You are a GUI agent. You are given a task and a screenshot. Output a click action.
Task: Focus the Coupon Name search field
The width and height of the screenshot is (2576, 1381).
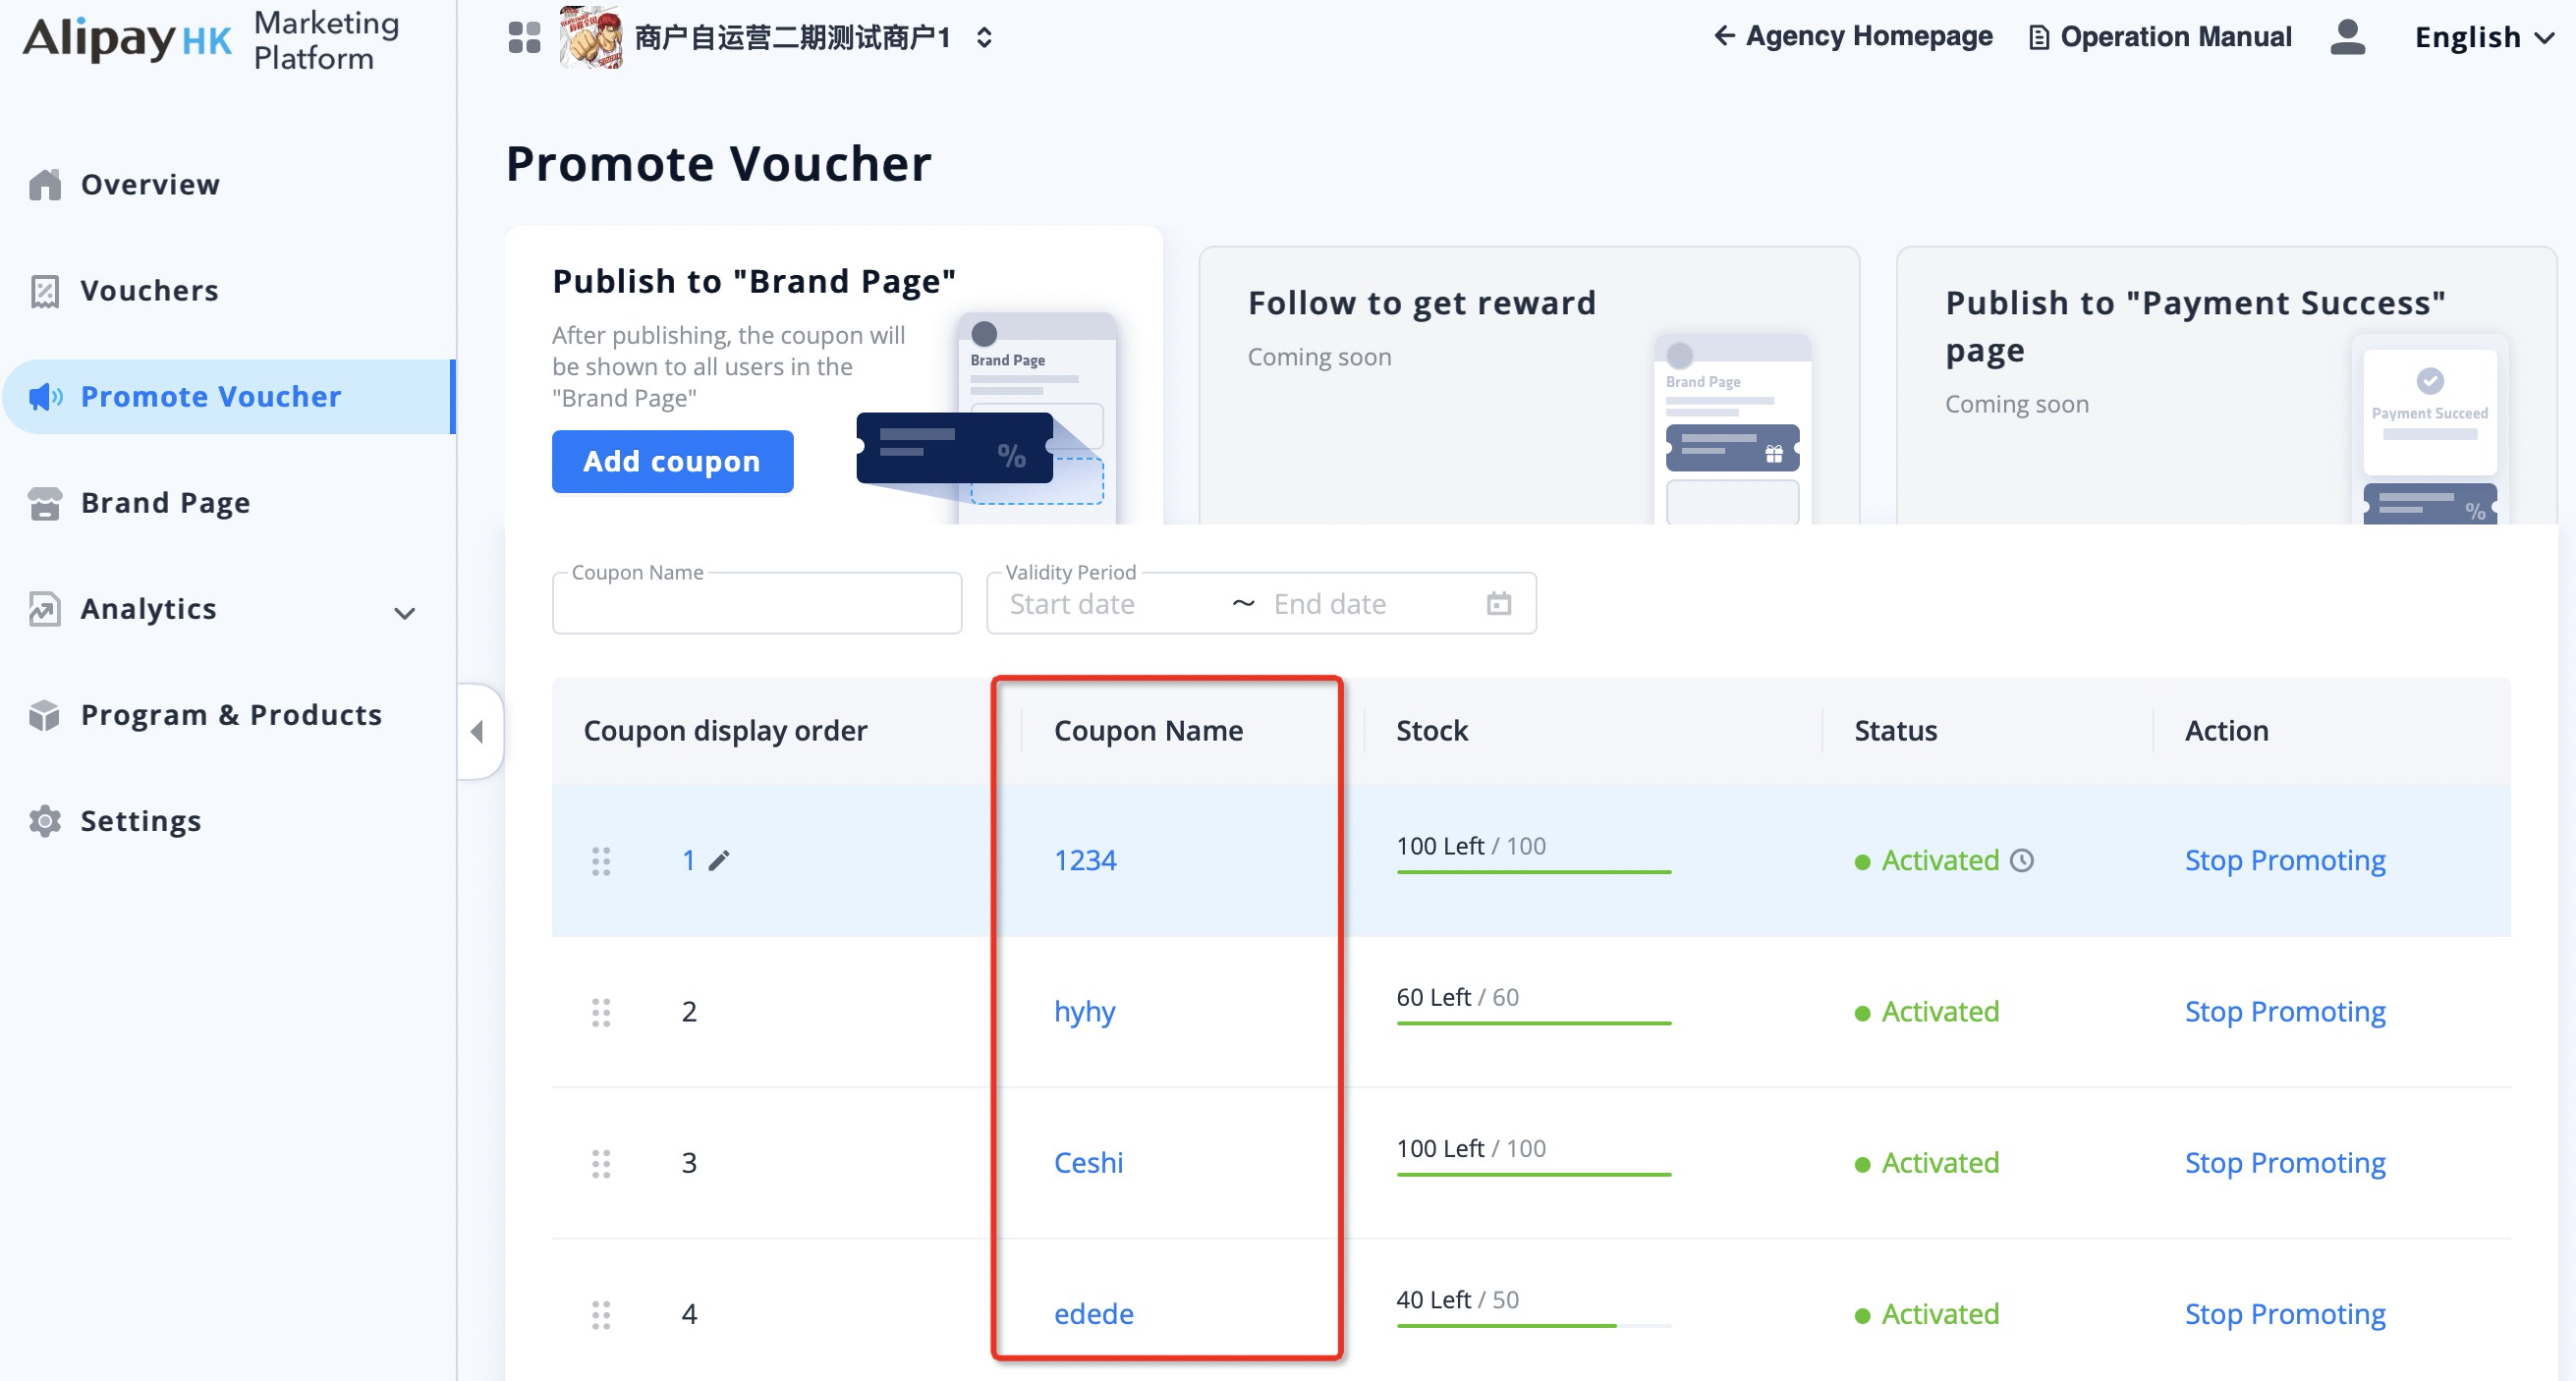[756, 604]
